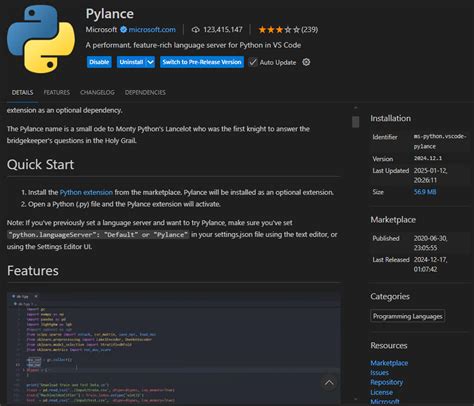Screen dimensions: 474x406
Task: Open the extension settings gear icon
Action: [x=306, y=62]
